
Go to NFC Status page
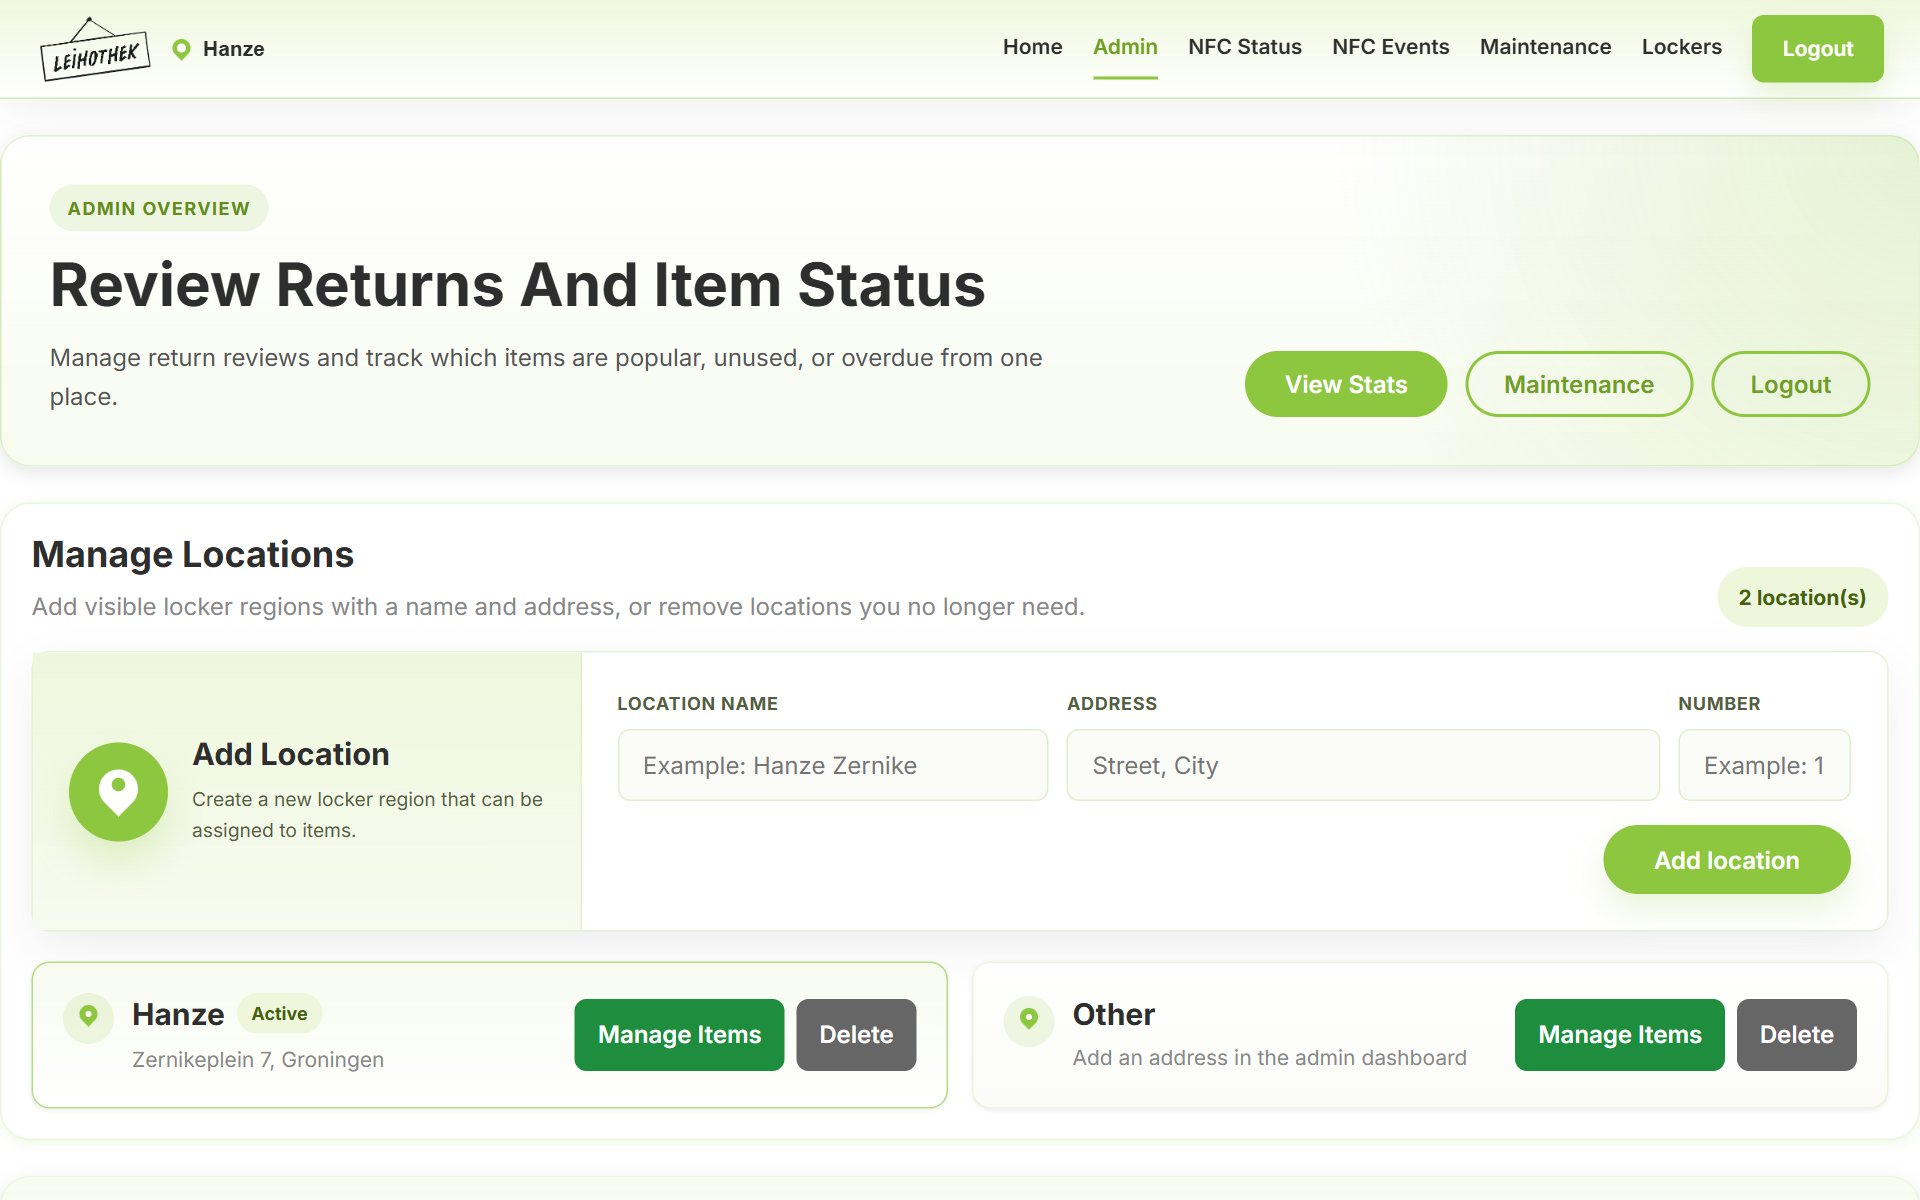tap(1245, 47)
